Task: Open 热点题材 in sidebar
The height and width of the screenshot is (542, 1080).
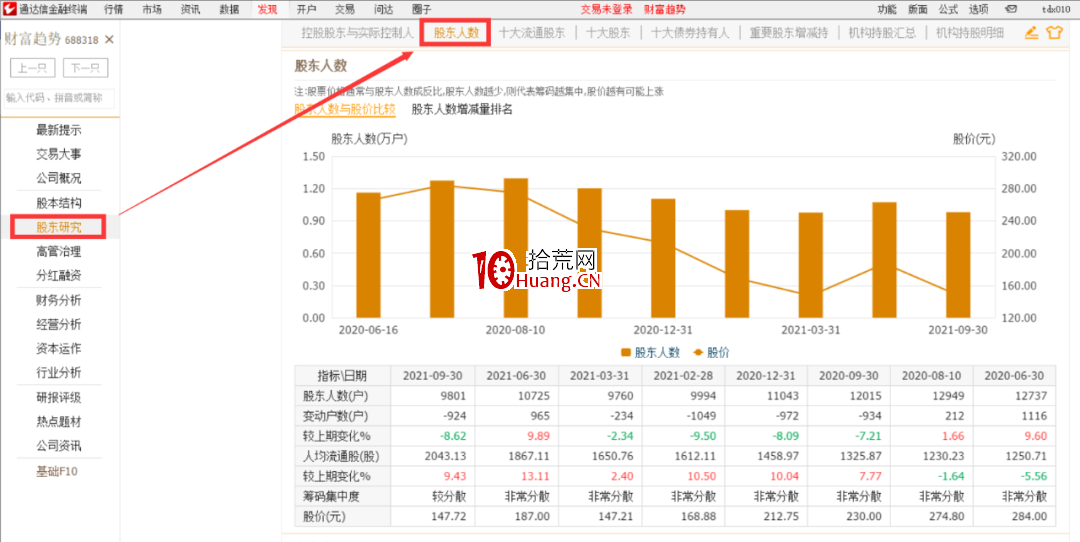Action: click(59, 421)
